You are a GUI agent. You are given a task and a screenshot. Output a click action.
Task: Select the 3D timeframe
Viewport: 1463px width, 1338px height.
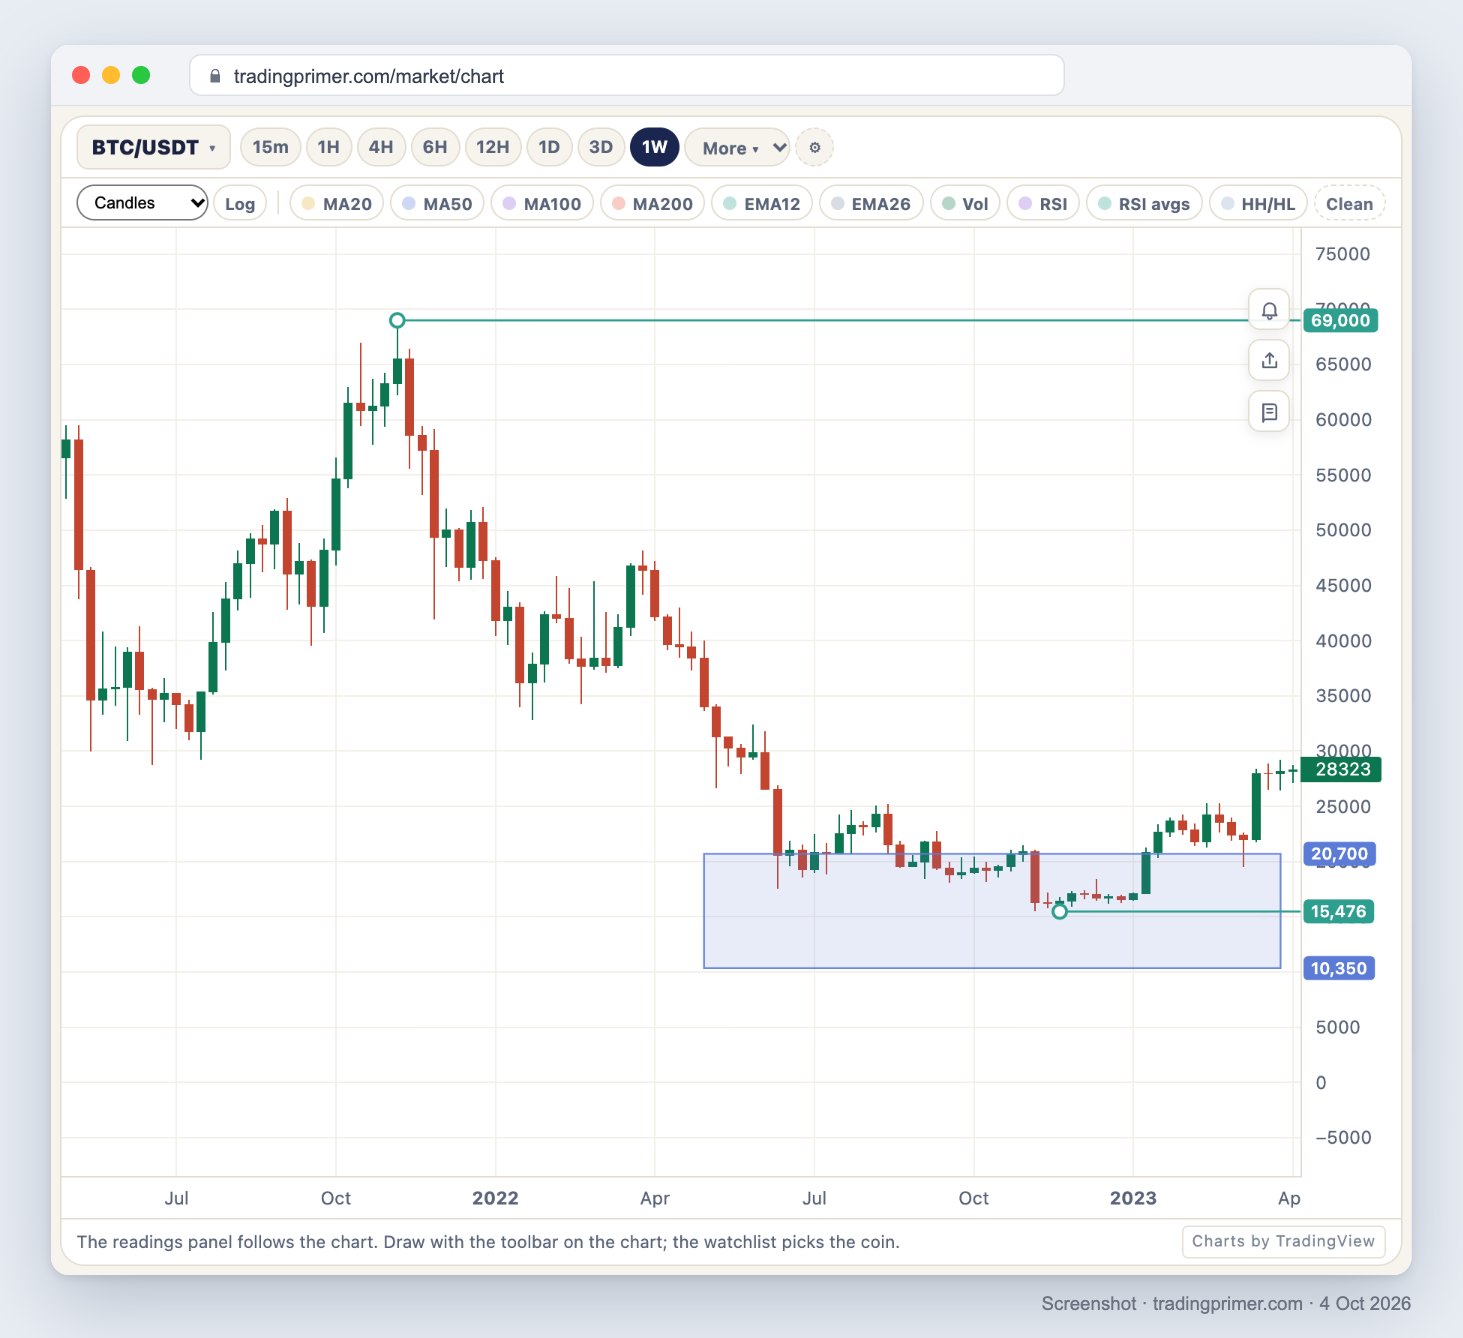601,147
